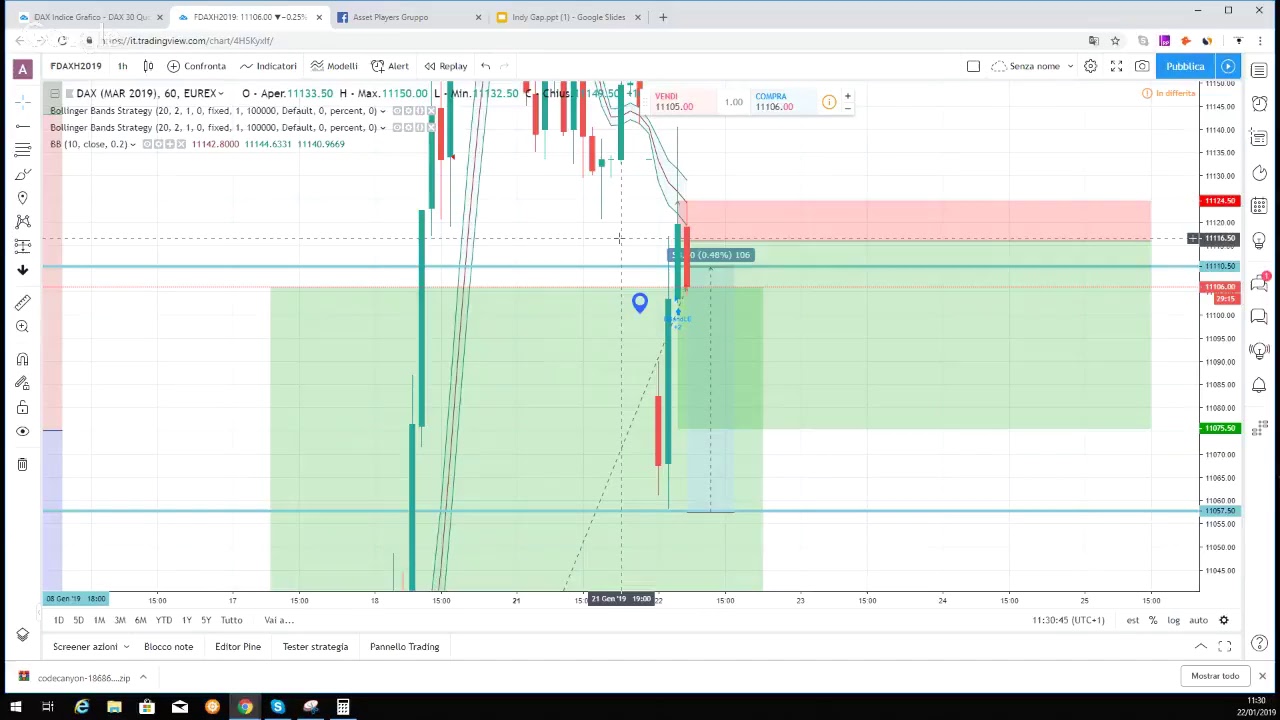Image resolution: width=1280 pixels, height=720 pixels.
Task: Select the brush drawing tool
Action: pyautogui.click(x=22, y=174)
